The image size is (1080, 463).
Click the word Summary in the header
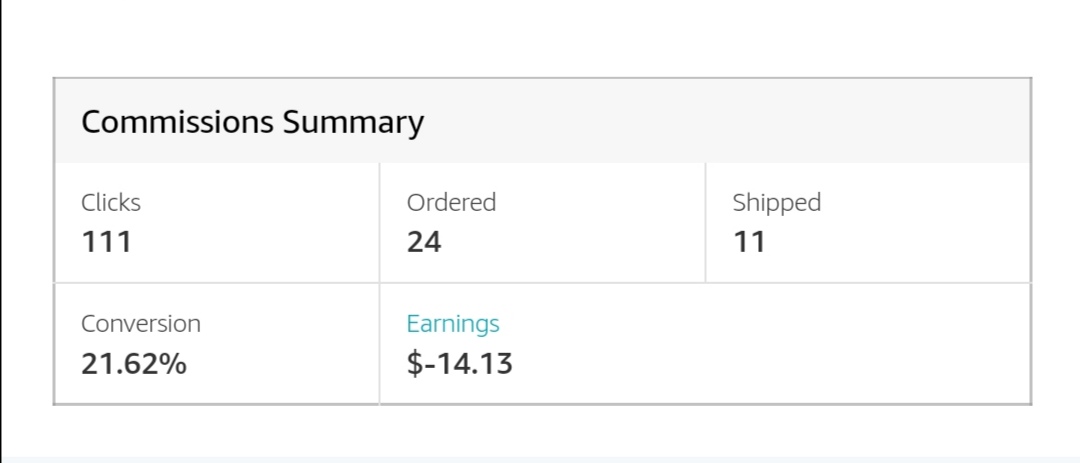point(353,123)
